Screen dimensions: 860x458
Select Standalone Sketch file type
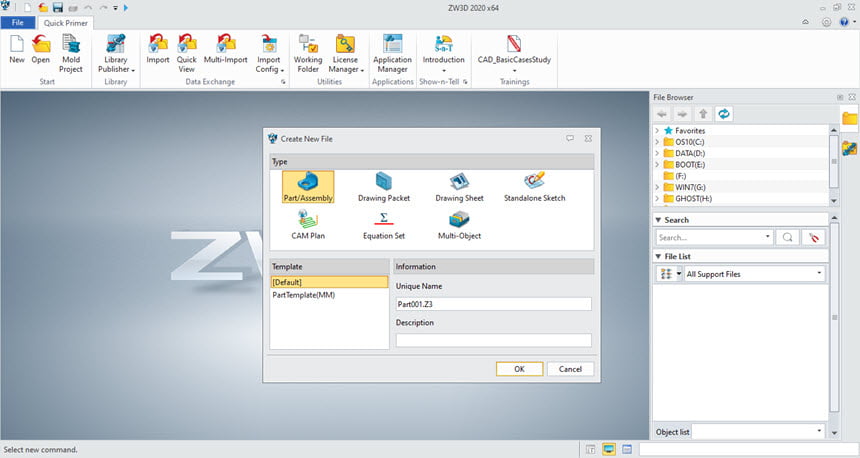pyautogui.click(x=534, y=187)
